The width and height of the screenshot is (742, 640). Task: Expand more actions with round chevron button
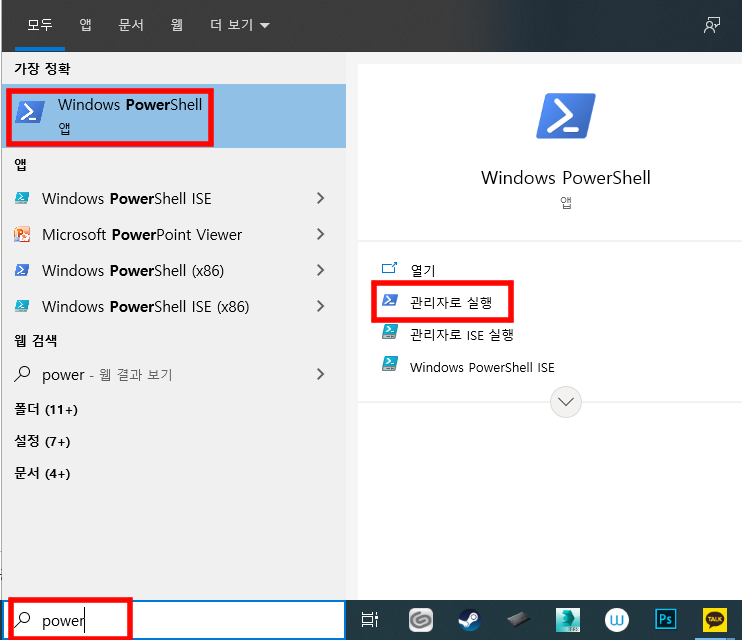565,402
